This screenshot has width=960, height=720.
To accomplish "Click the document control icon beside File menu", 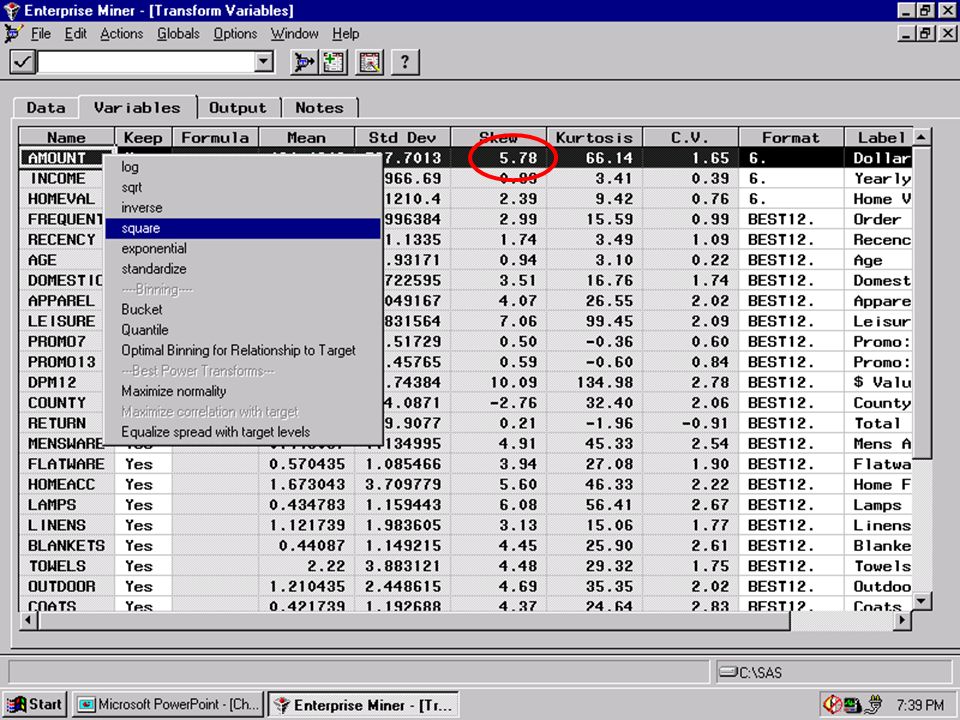I will 12,34.
